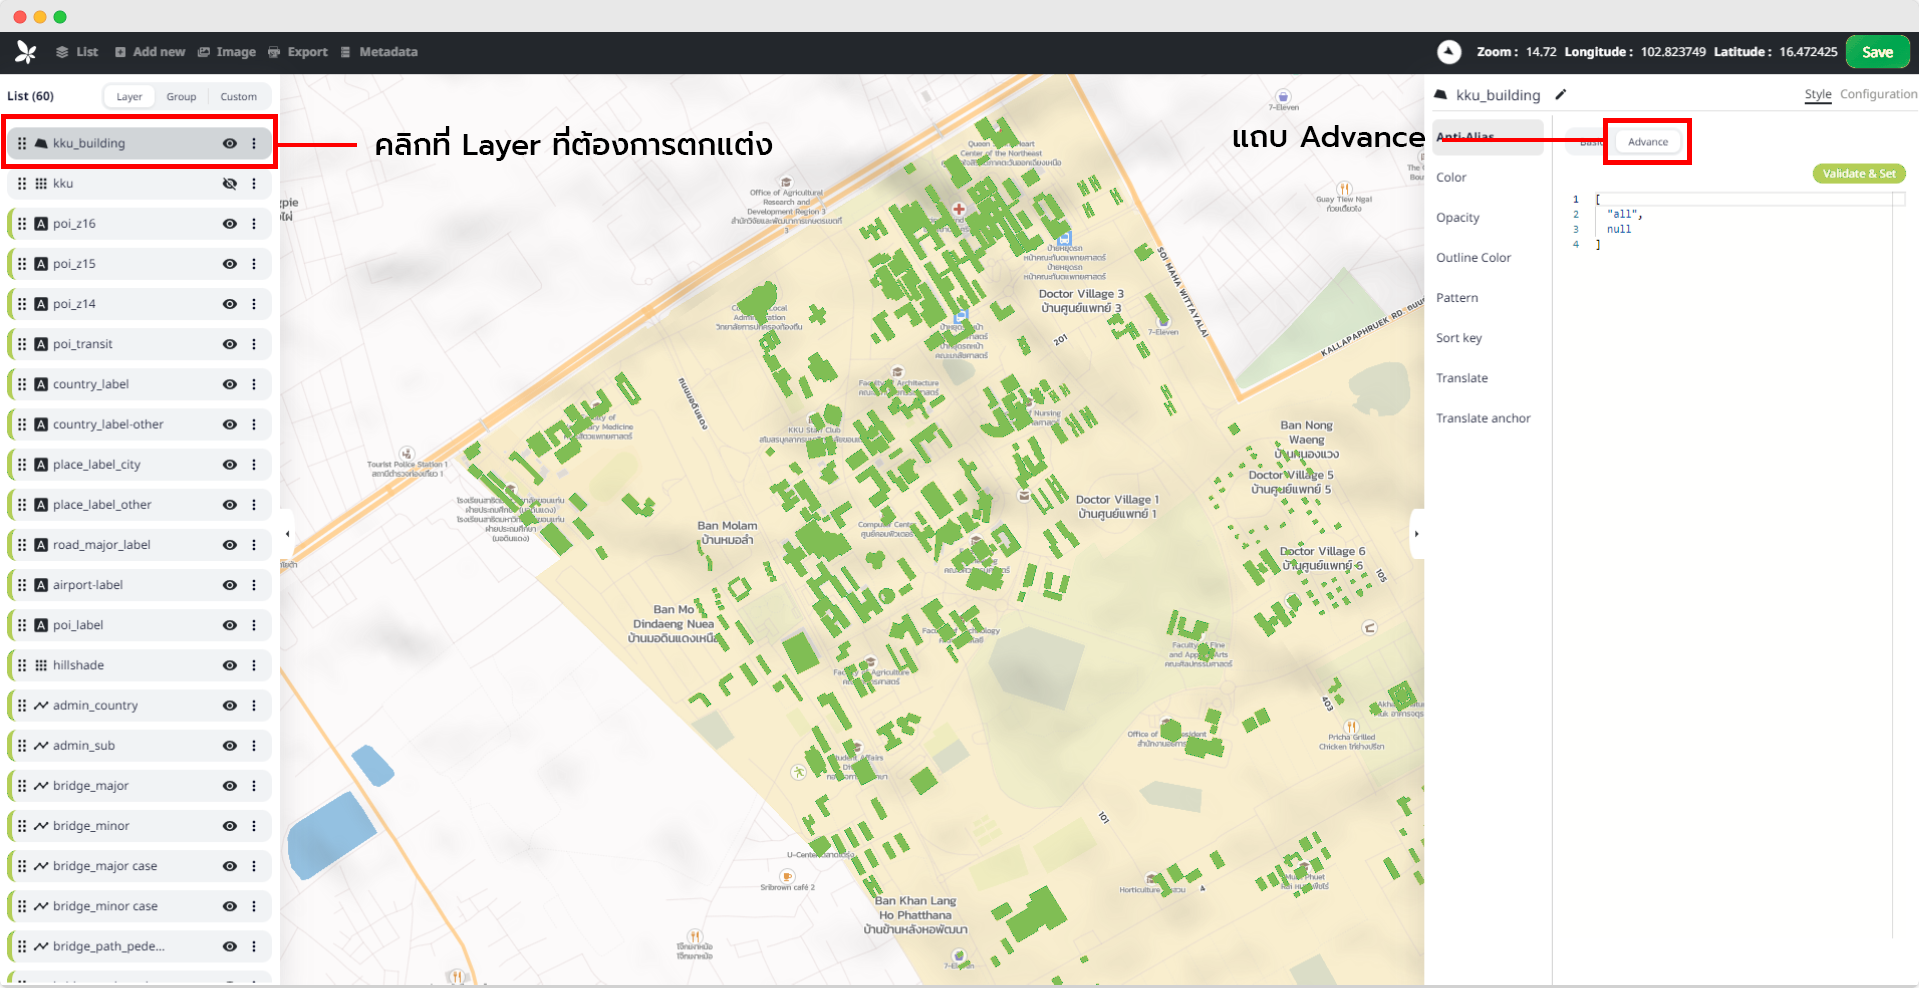The image size is (1919, 988).
Task: Click drag handle of poi_z15 layer
Action: pos(22,264)
